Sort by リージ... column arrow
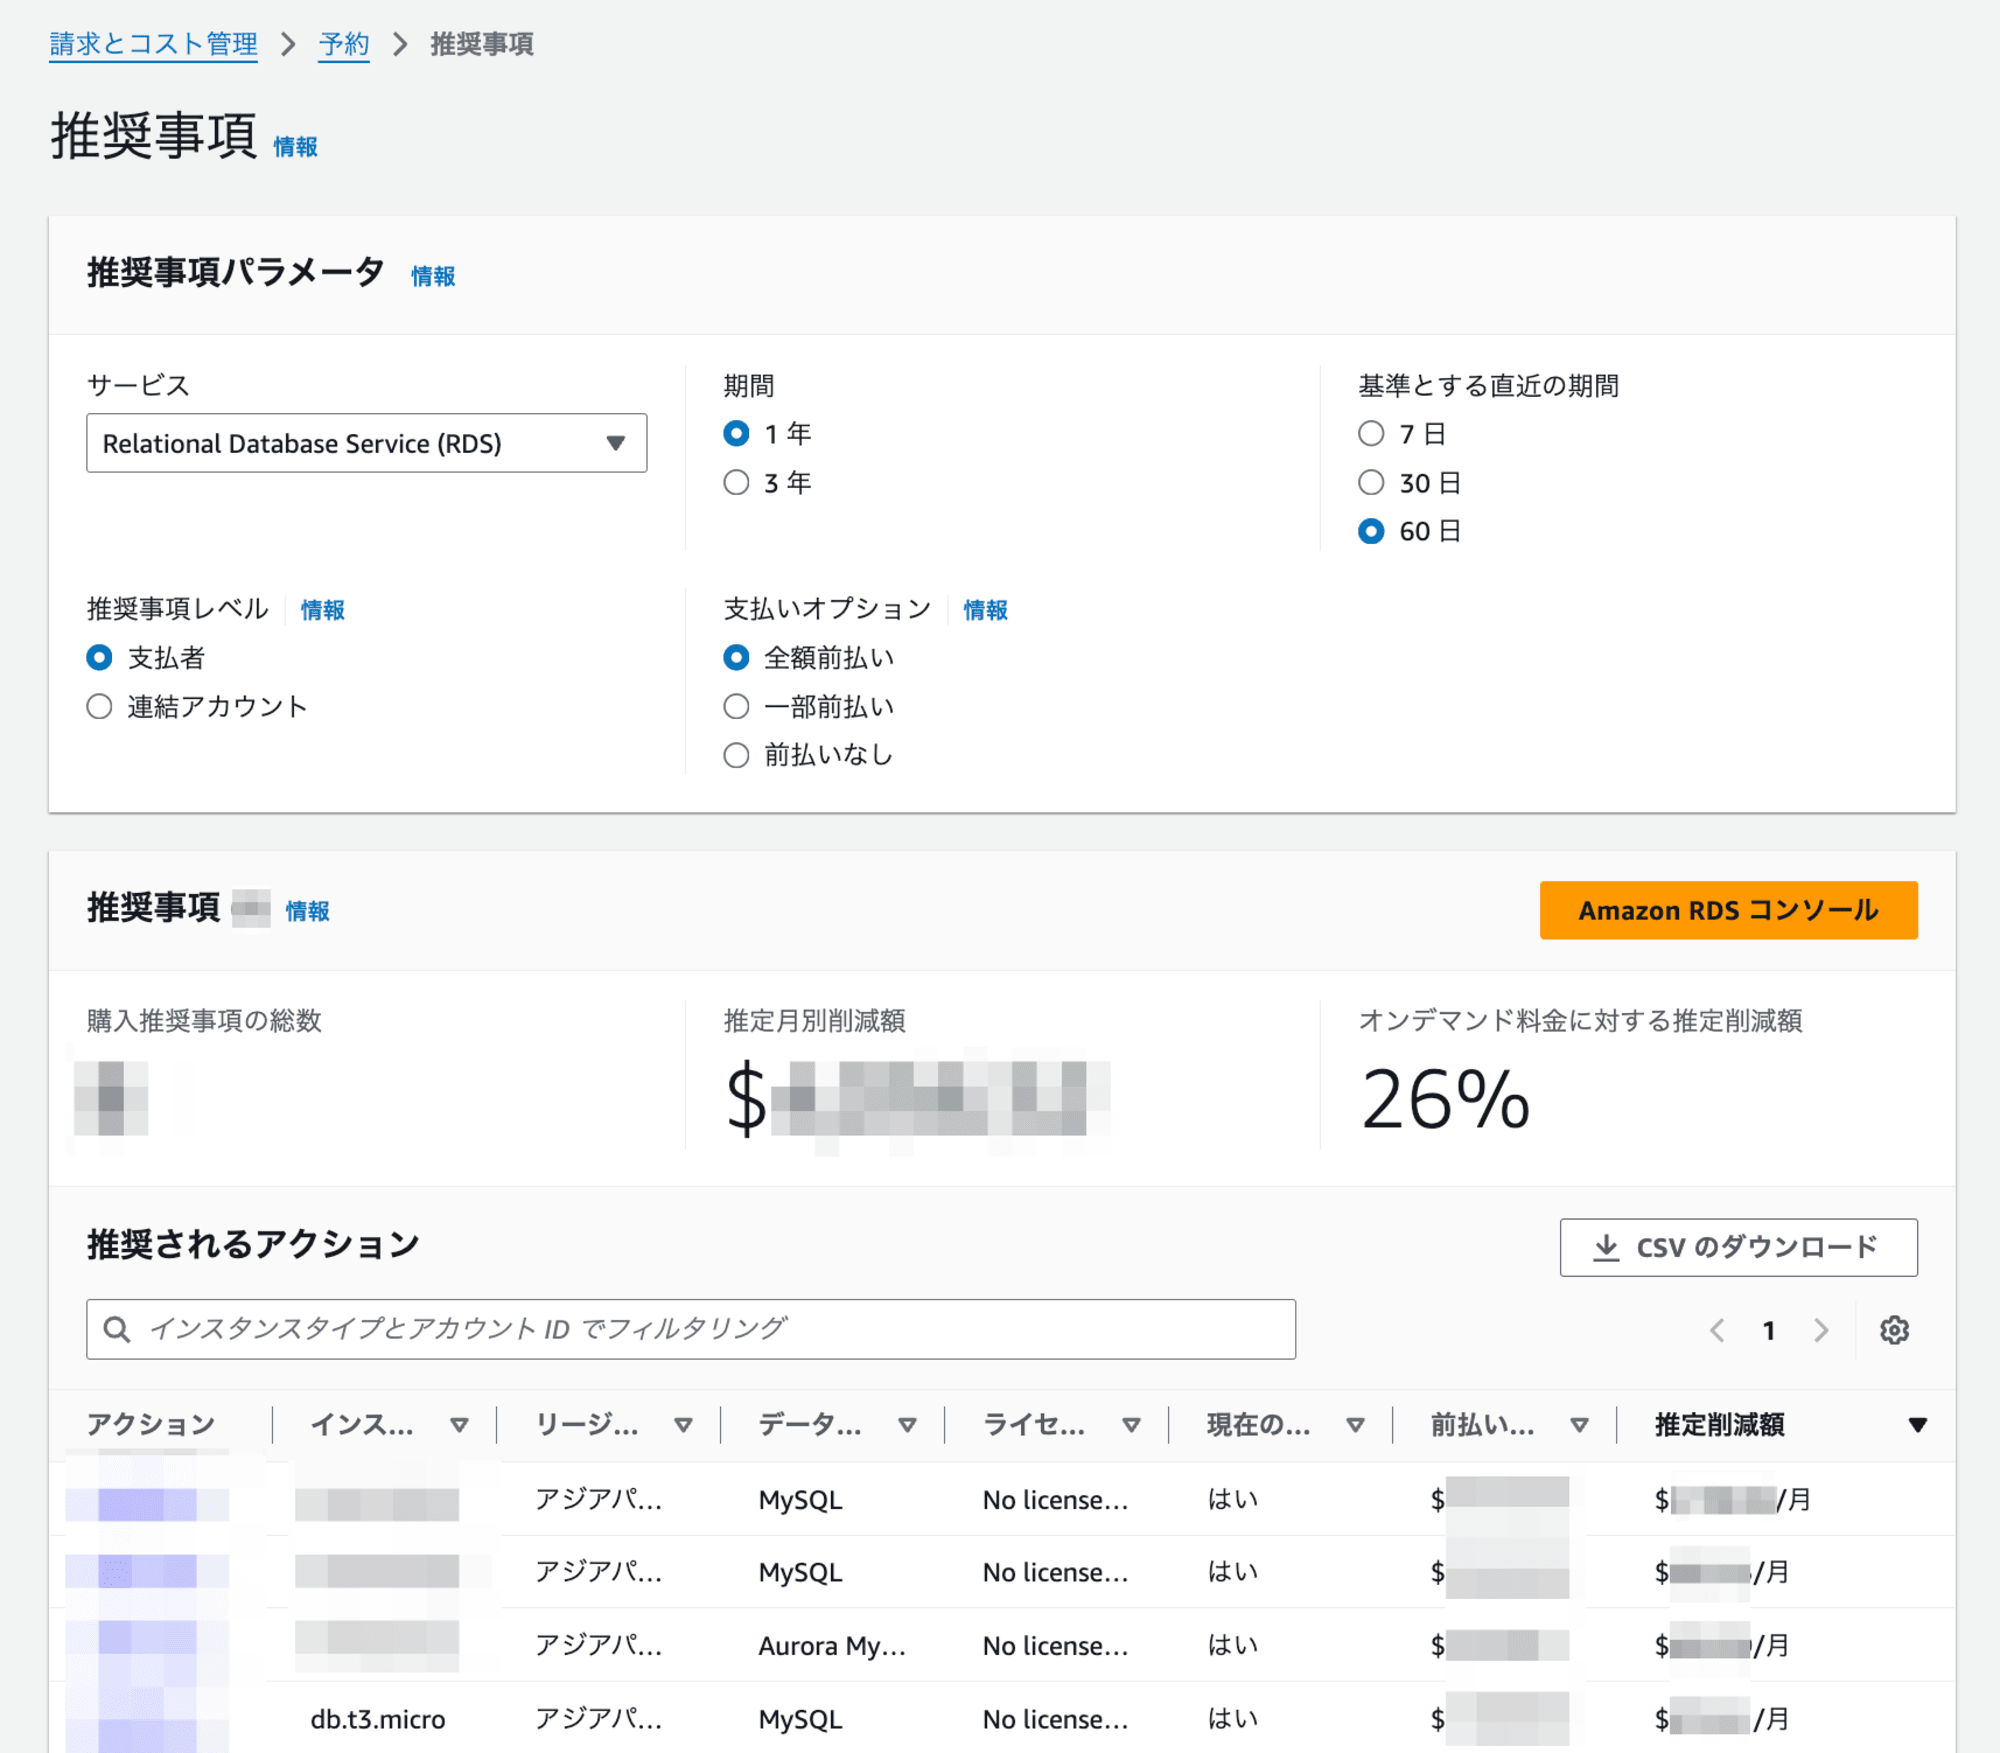The width and height of the screenshot is (2000, 1753). tap(683, 1425)
